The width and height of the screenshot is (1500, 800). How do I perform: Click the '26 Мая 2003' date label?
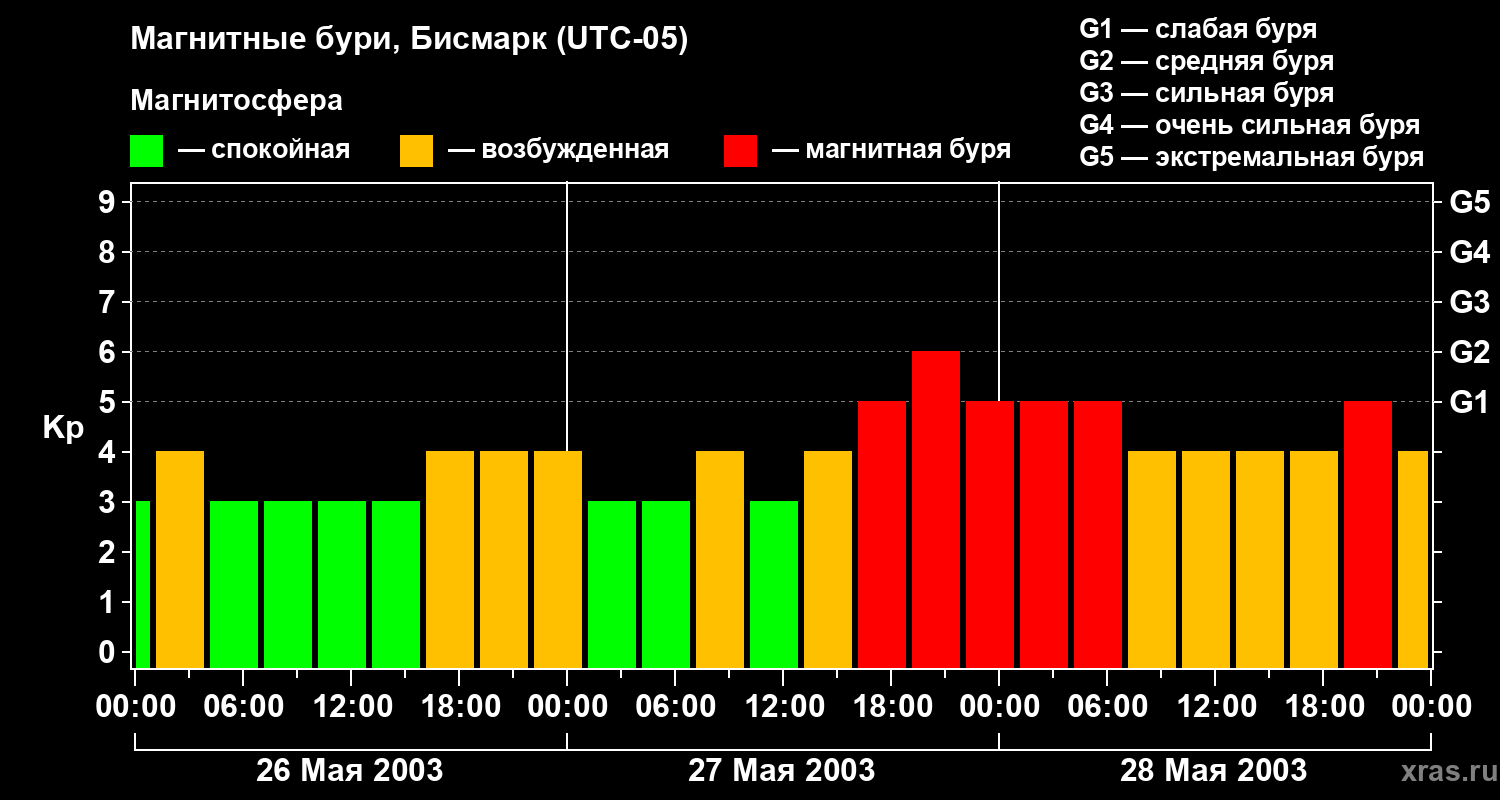(349, 771)
